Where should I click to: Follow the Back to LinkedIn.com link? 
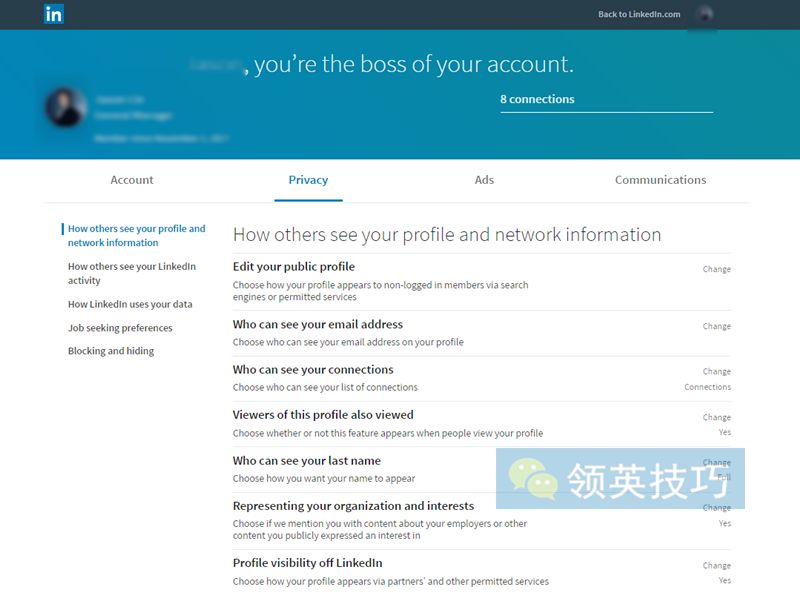[639, 14]
